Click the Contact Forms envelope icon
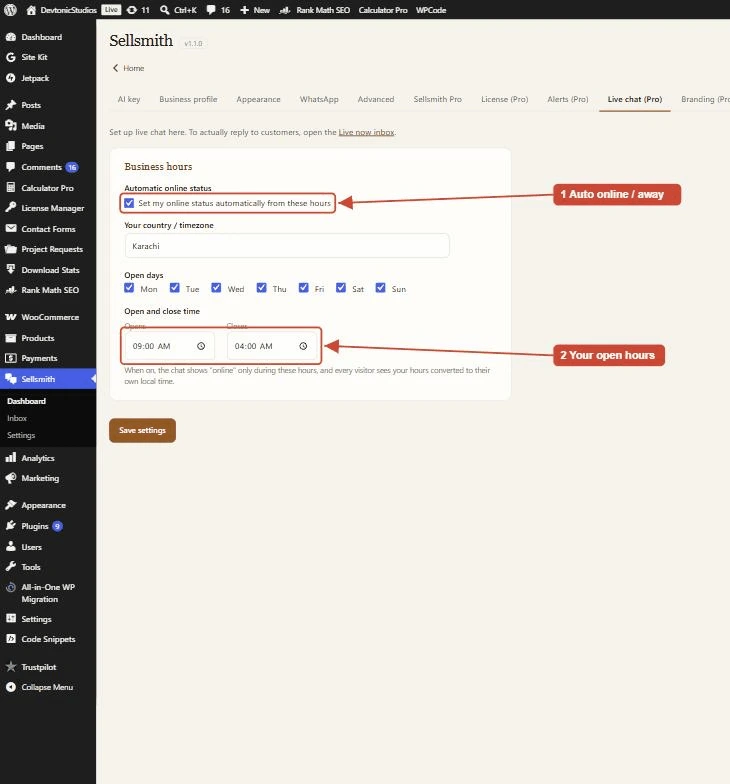730x784 pixels. 11,228
